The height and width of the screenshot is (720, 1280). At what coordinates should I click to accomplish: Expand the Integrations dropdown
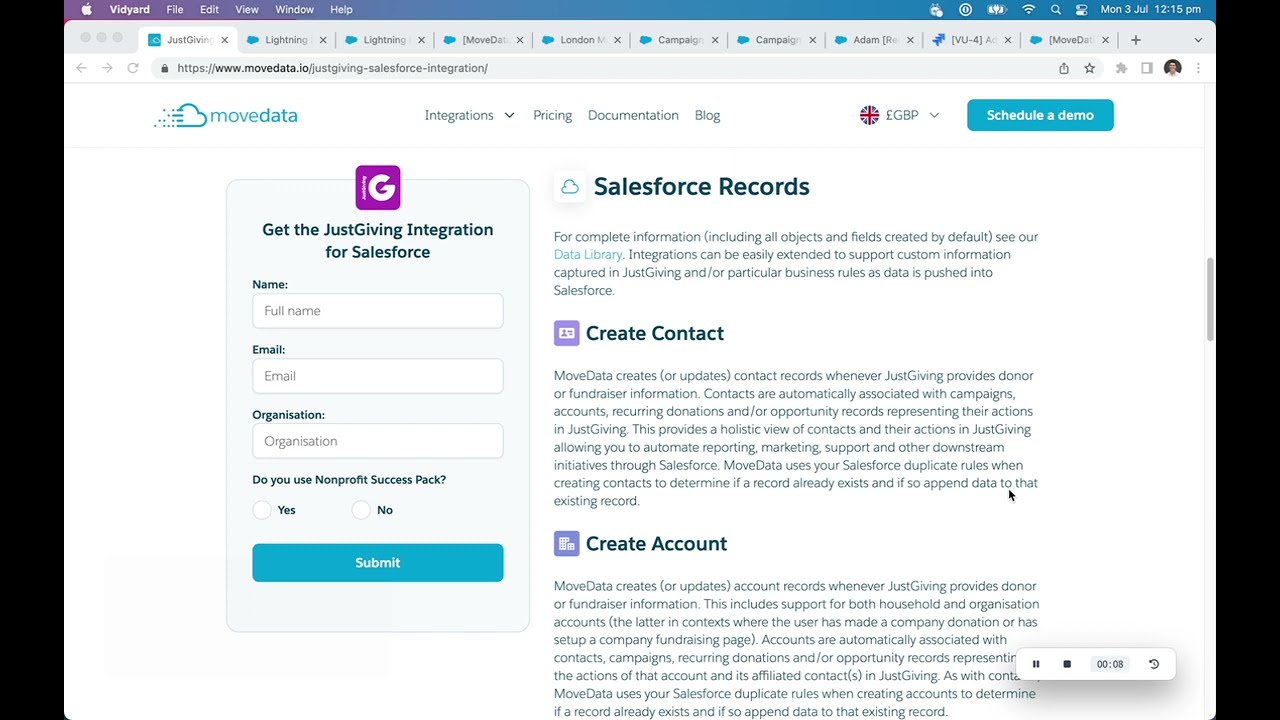point(469,115)
